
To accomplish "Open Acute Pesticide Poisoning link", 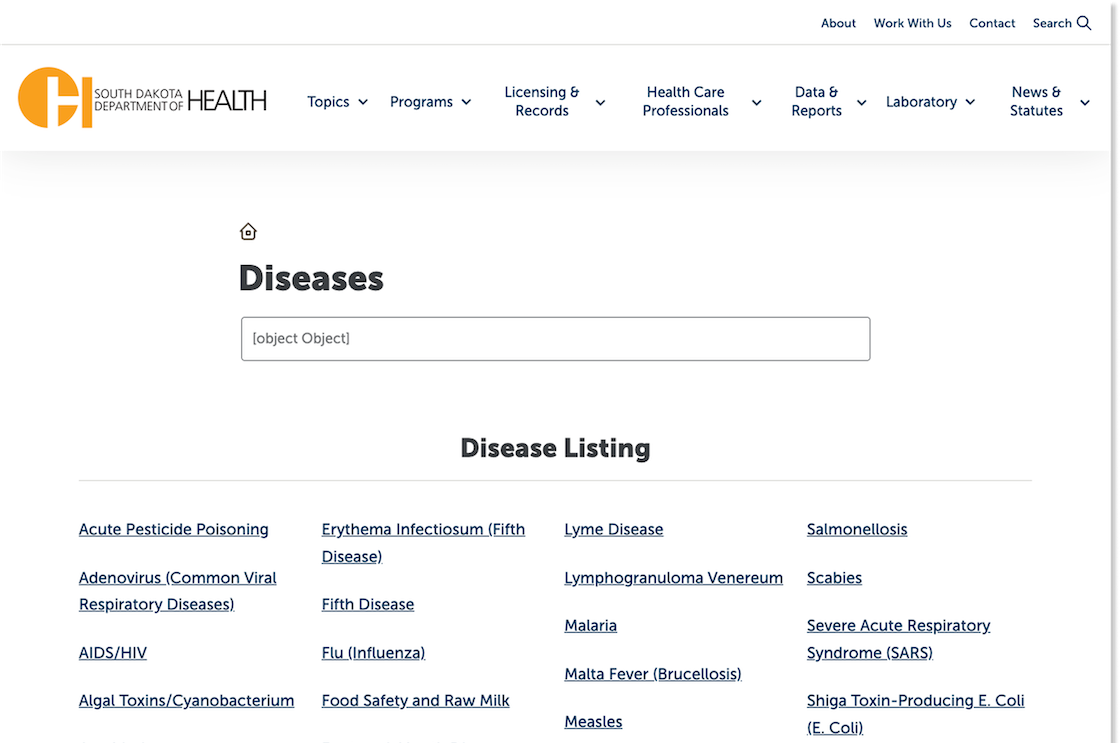I will click(174, 529).
